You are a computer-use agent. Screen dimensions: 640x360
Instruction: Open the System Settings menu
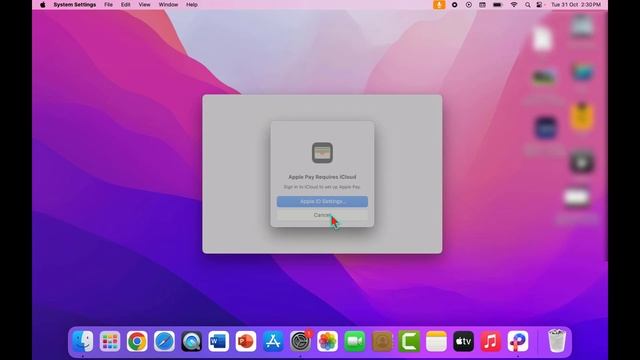(x=75, y=5)
